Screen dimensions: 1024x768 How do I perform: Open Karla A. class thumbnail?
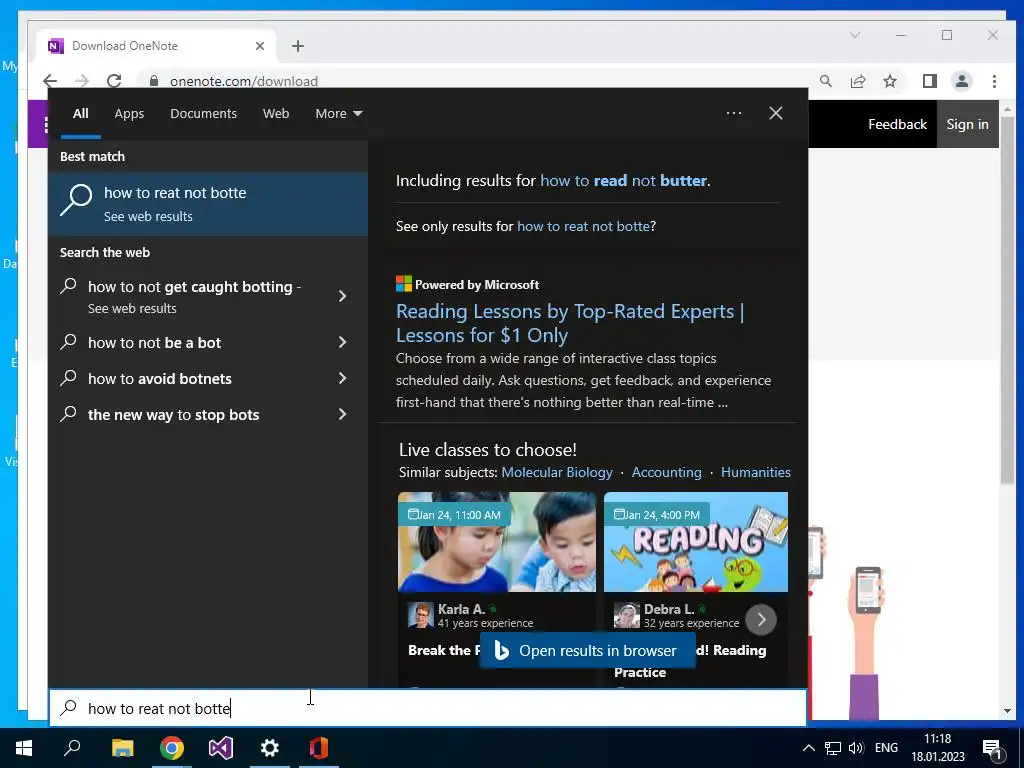[x=497, y=542]
